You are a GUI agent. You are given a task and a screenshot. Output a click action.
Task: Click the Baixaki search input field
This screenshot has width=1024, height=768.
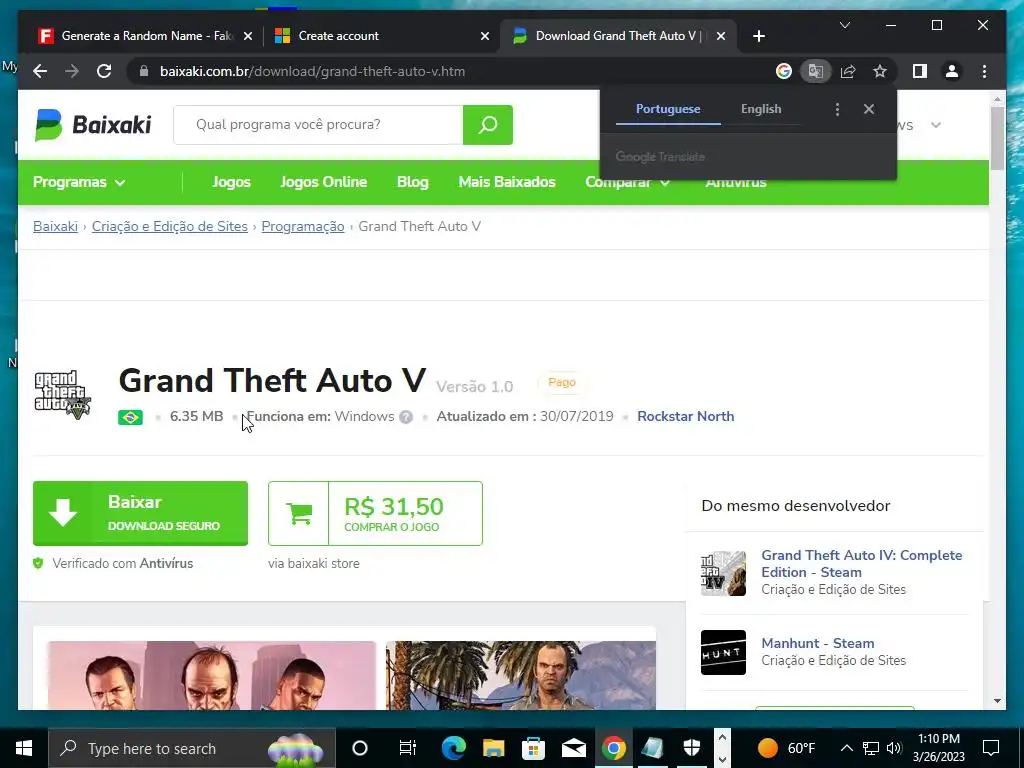tap(318, 125)
